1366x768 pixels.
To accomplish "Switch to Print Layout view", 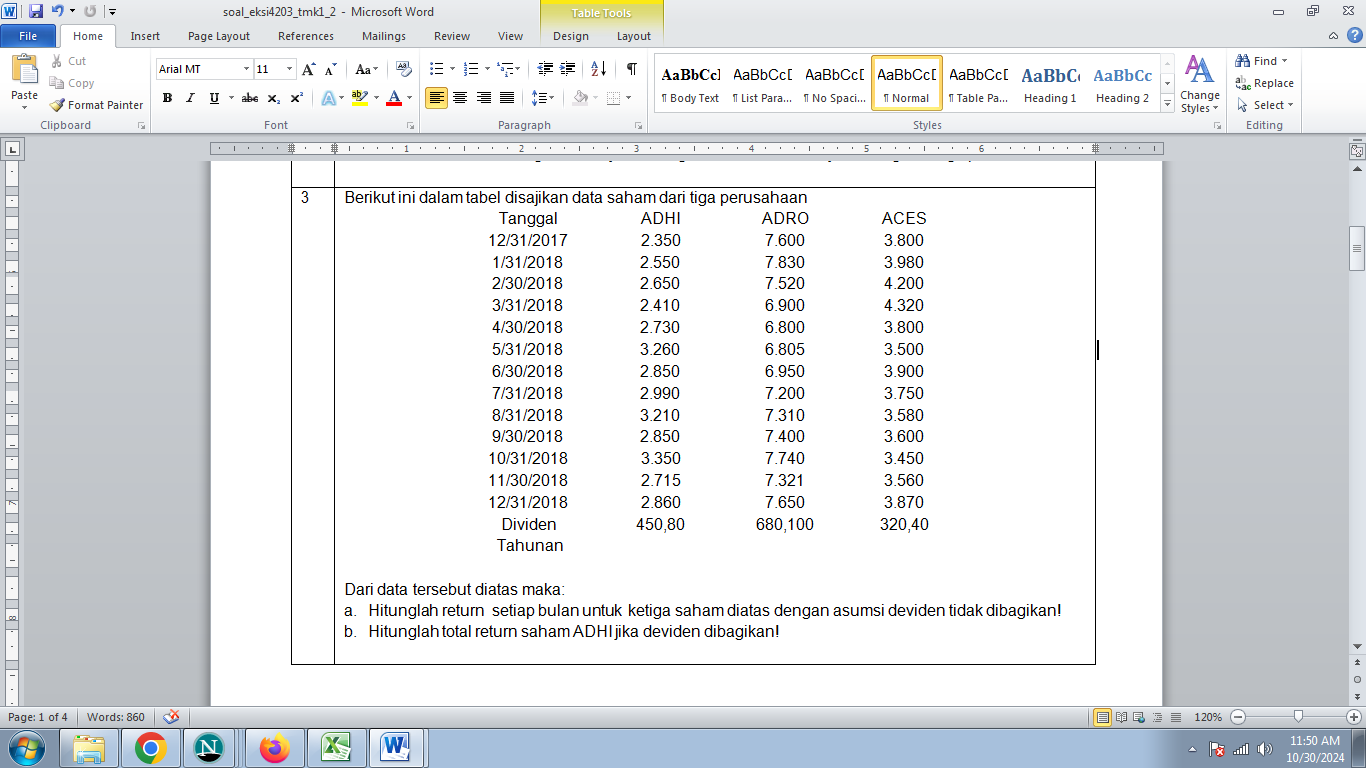I will tap(1103, 717).
